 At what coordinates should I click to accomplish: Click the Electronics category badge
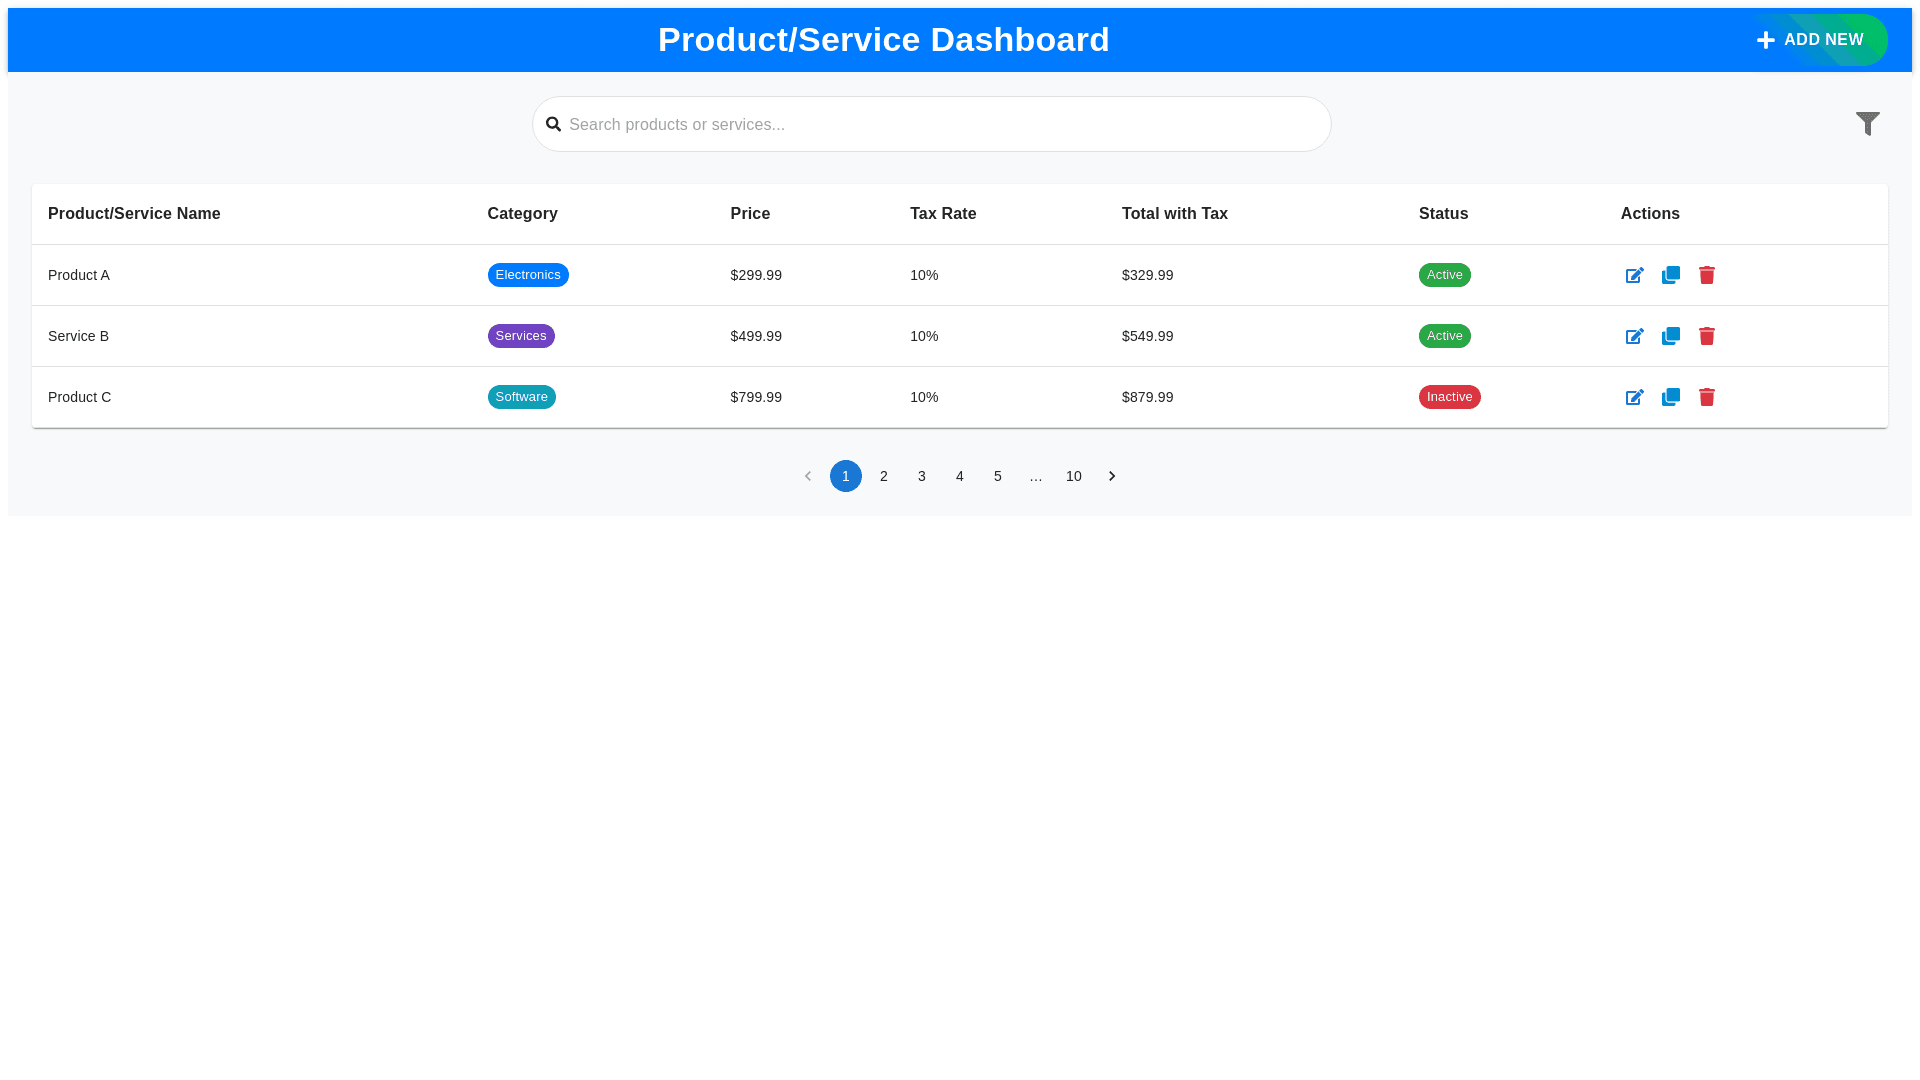coord(527,275)
